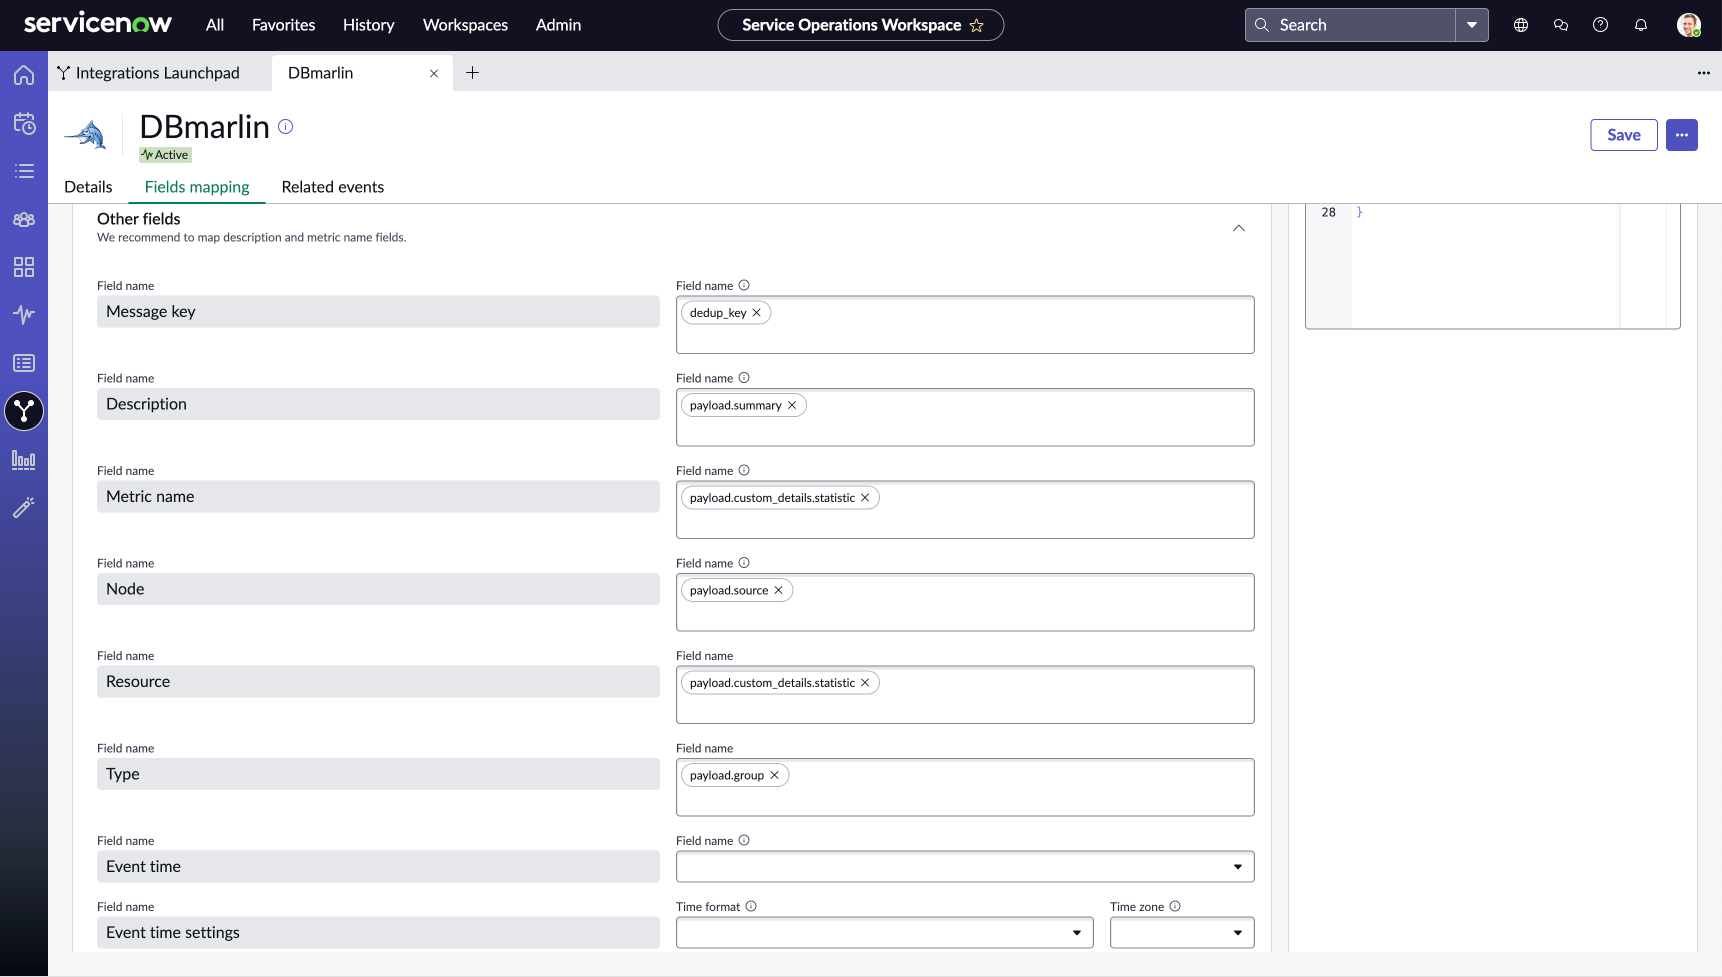
Task: Switch to the Related events tab
Action: coord(333,187)
